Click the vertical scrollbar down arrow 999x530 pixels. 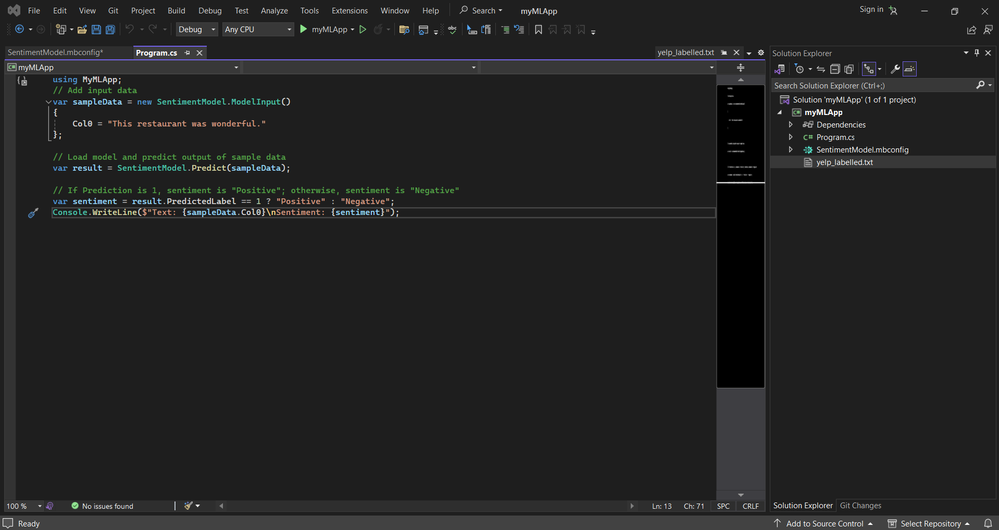point(740,495)
